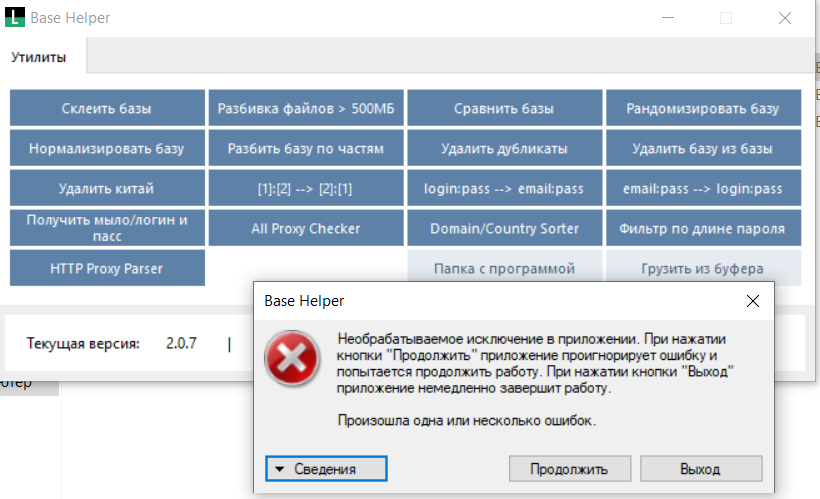Screen dimensions: 820x499
Task: Open the HTTP Proxy Parser
Action: (x=106, y=269)
